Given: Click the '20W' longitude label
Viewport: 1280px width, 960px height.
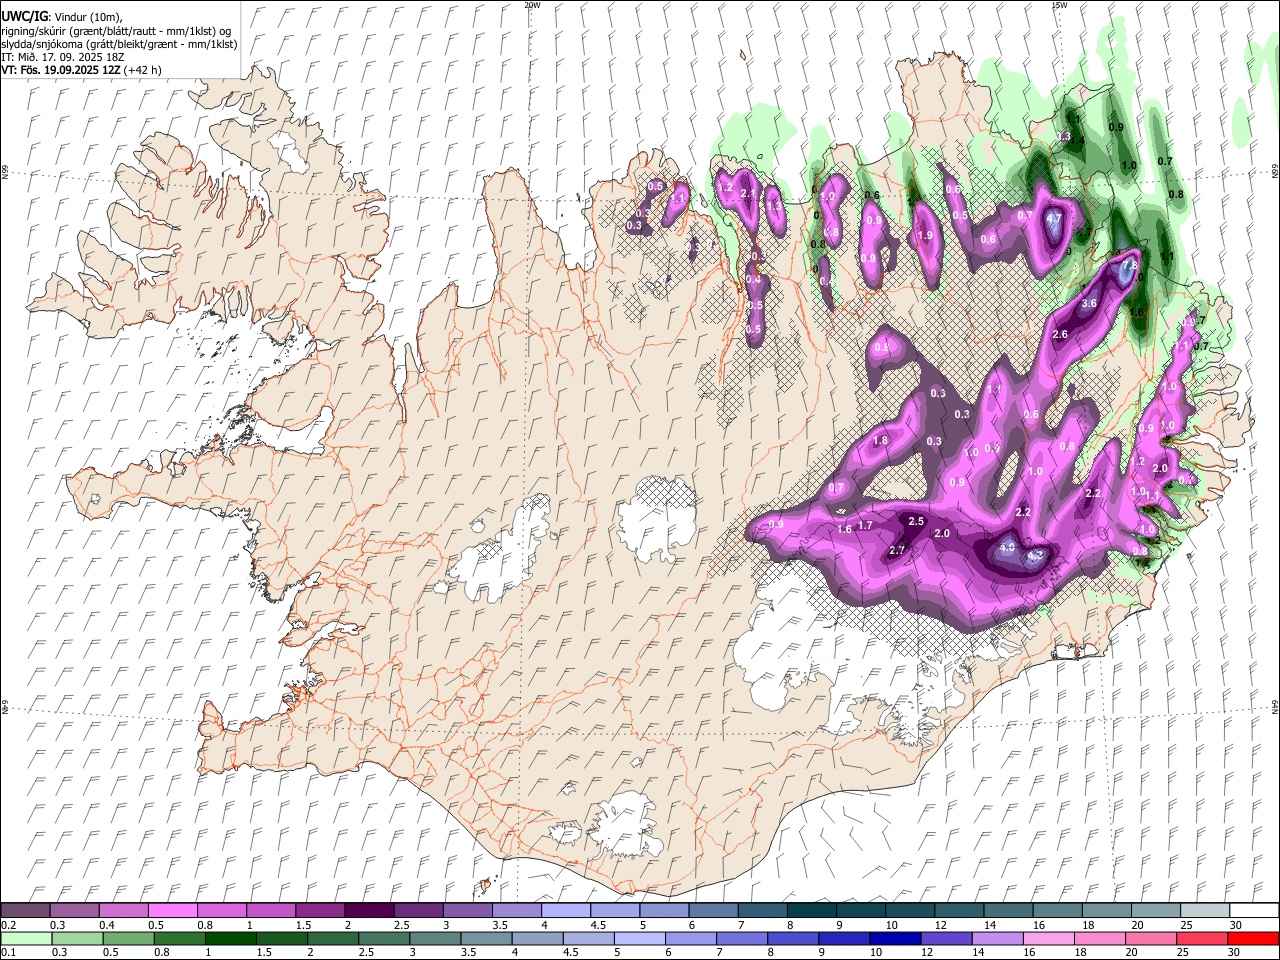Looking at the screenshot, I should click(532, 5).
